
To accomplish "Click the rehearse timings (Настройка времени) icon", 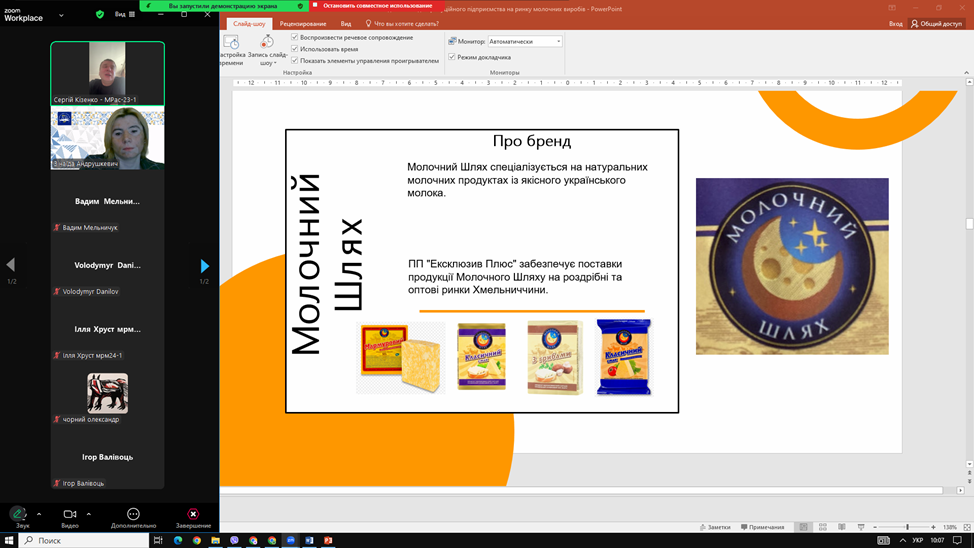I will [231, 42].
